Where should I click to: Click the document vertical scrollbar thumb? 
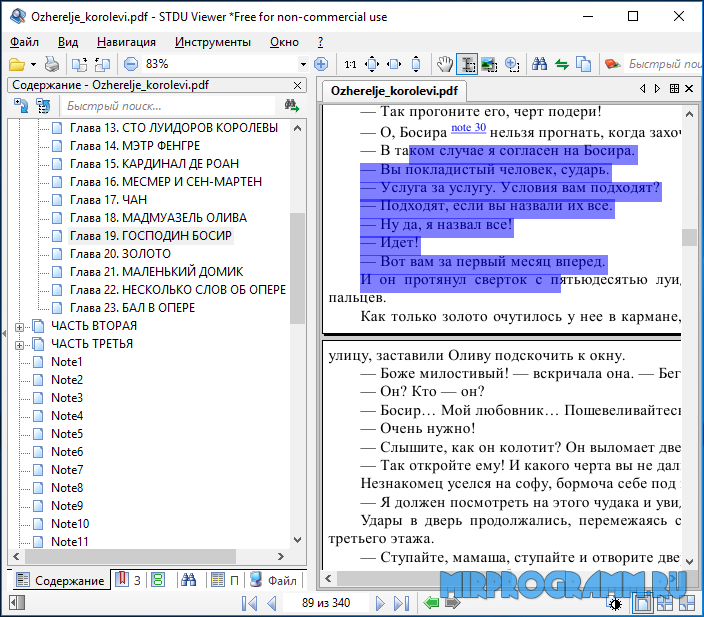tap(689, 237)
